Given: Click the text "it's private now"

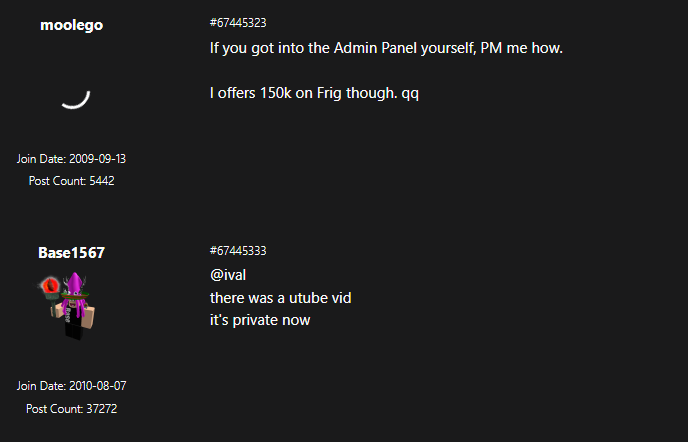Looking at the screenshot, I should tap(260, 320).
